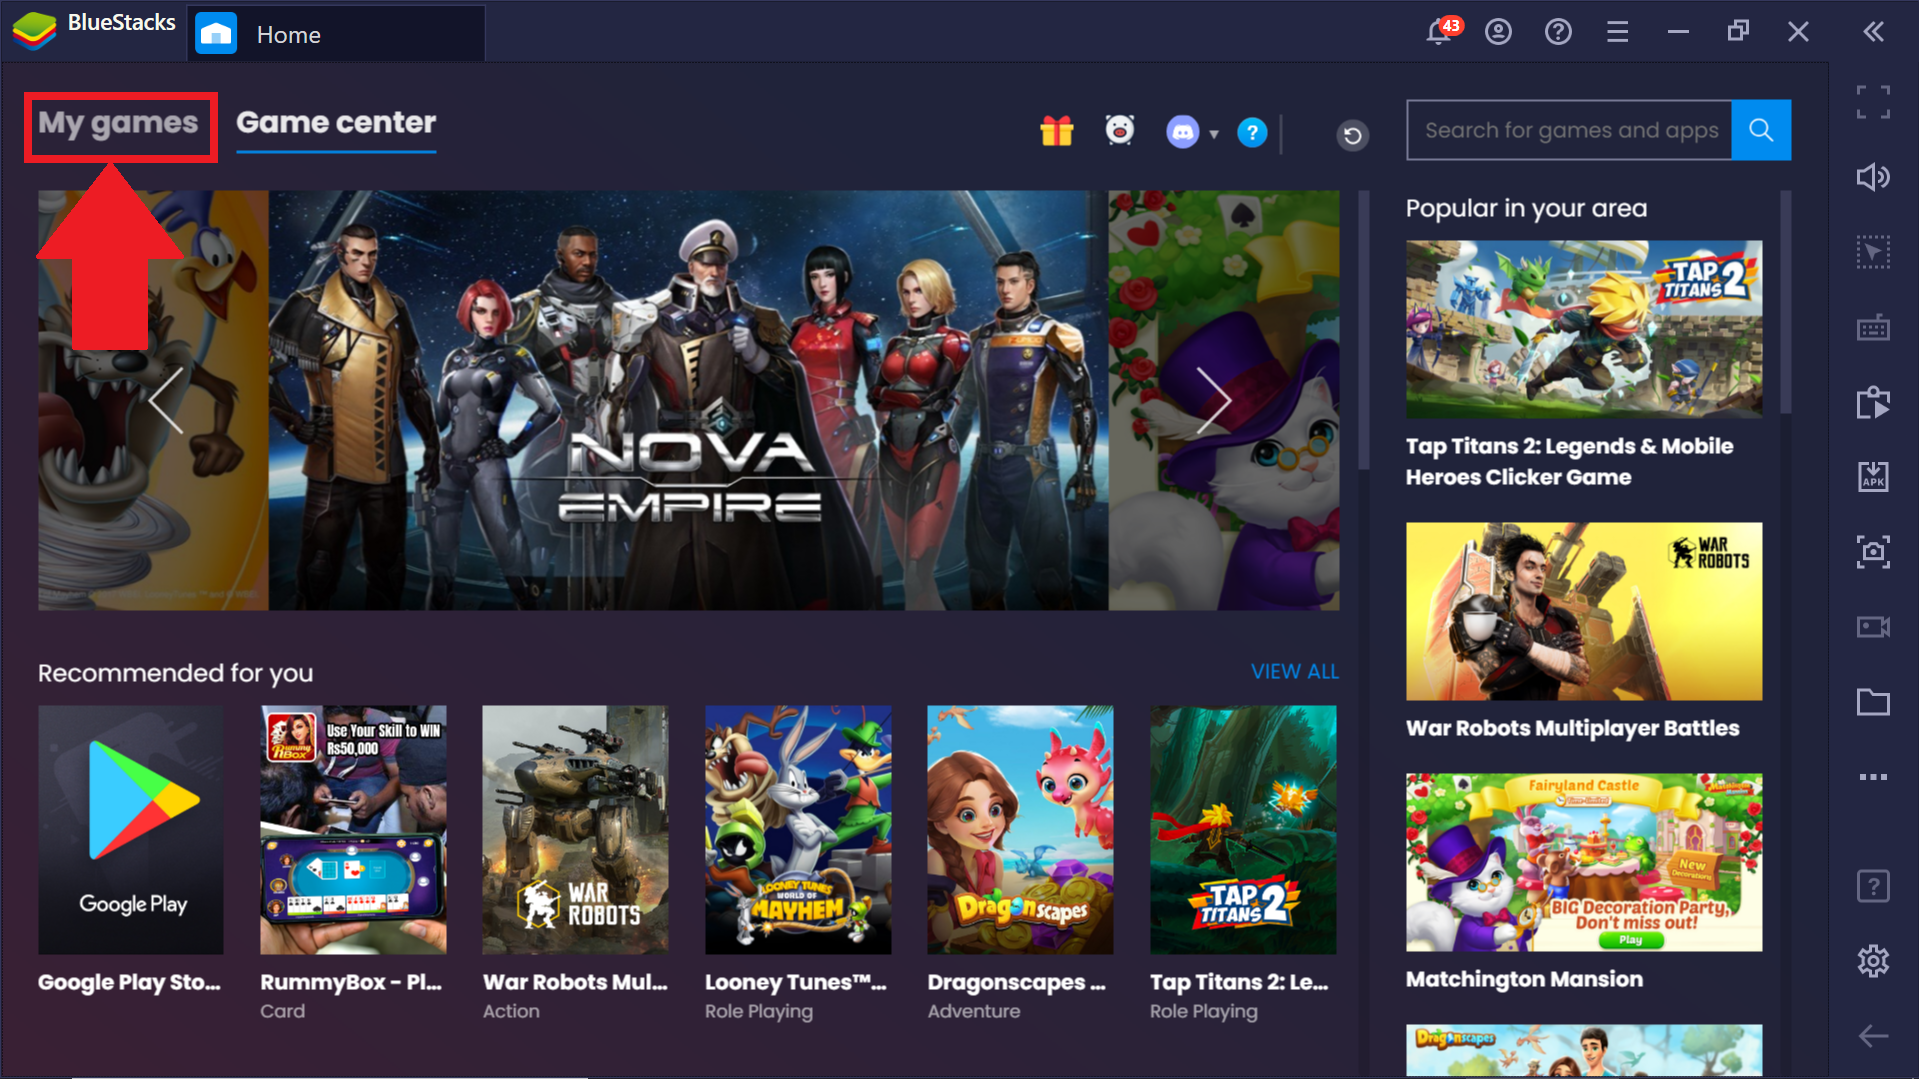Click the blue search button
The height and width of the screenshot is (1079, 1919).
(1761, 130)
